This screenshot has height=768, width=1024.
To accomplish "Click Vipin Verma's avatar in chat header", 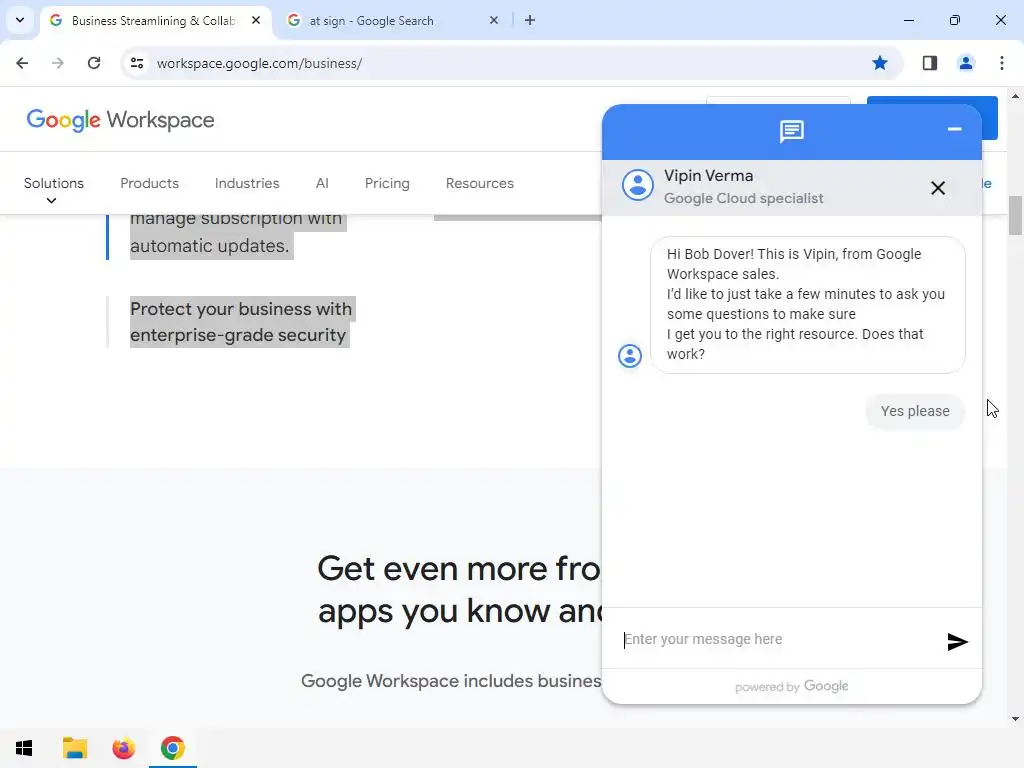I will pos(637,185).
